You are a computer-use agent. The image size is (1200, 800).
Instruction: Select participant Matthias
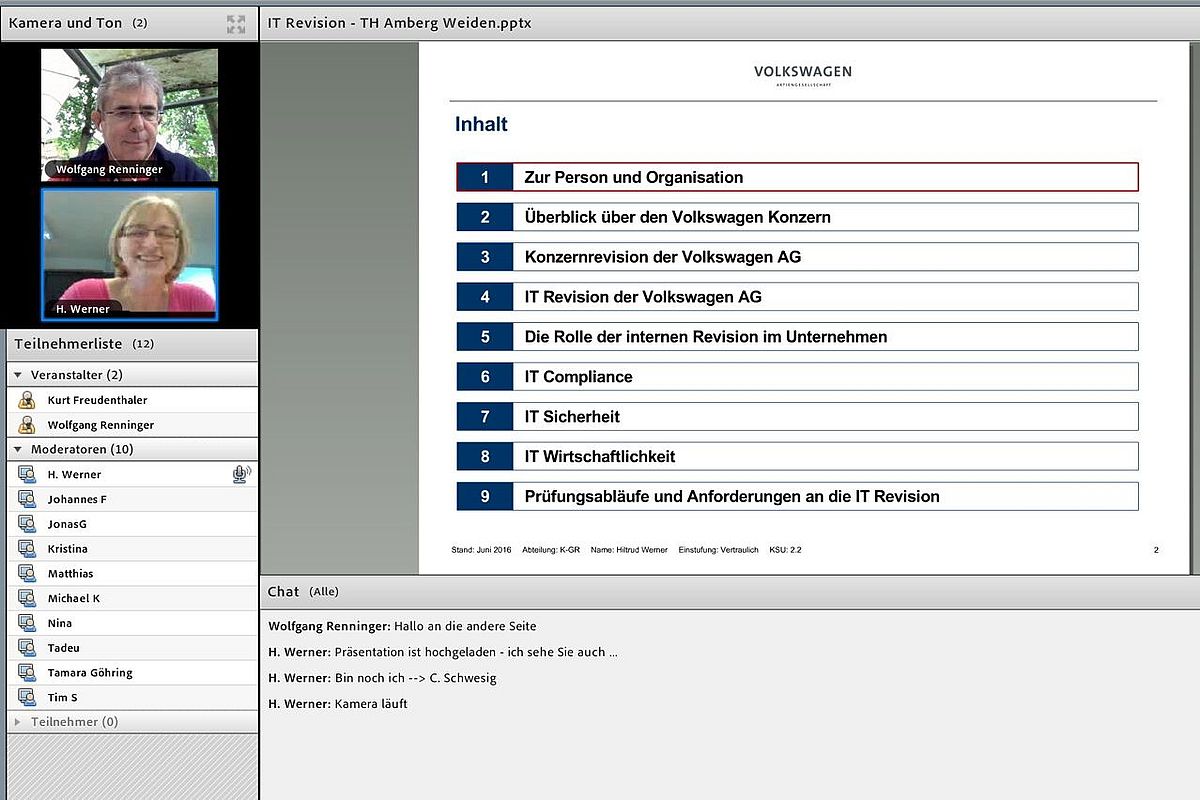coord(132,574)
